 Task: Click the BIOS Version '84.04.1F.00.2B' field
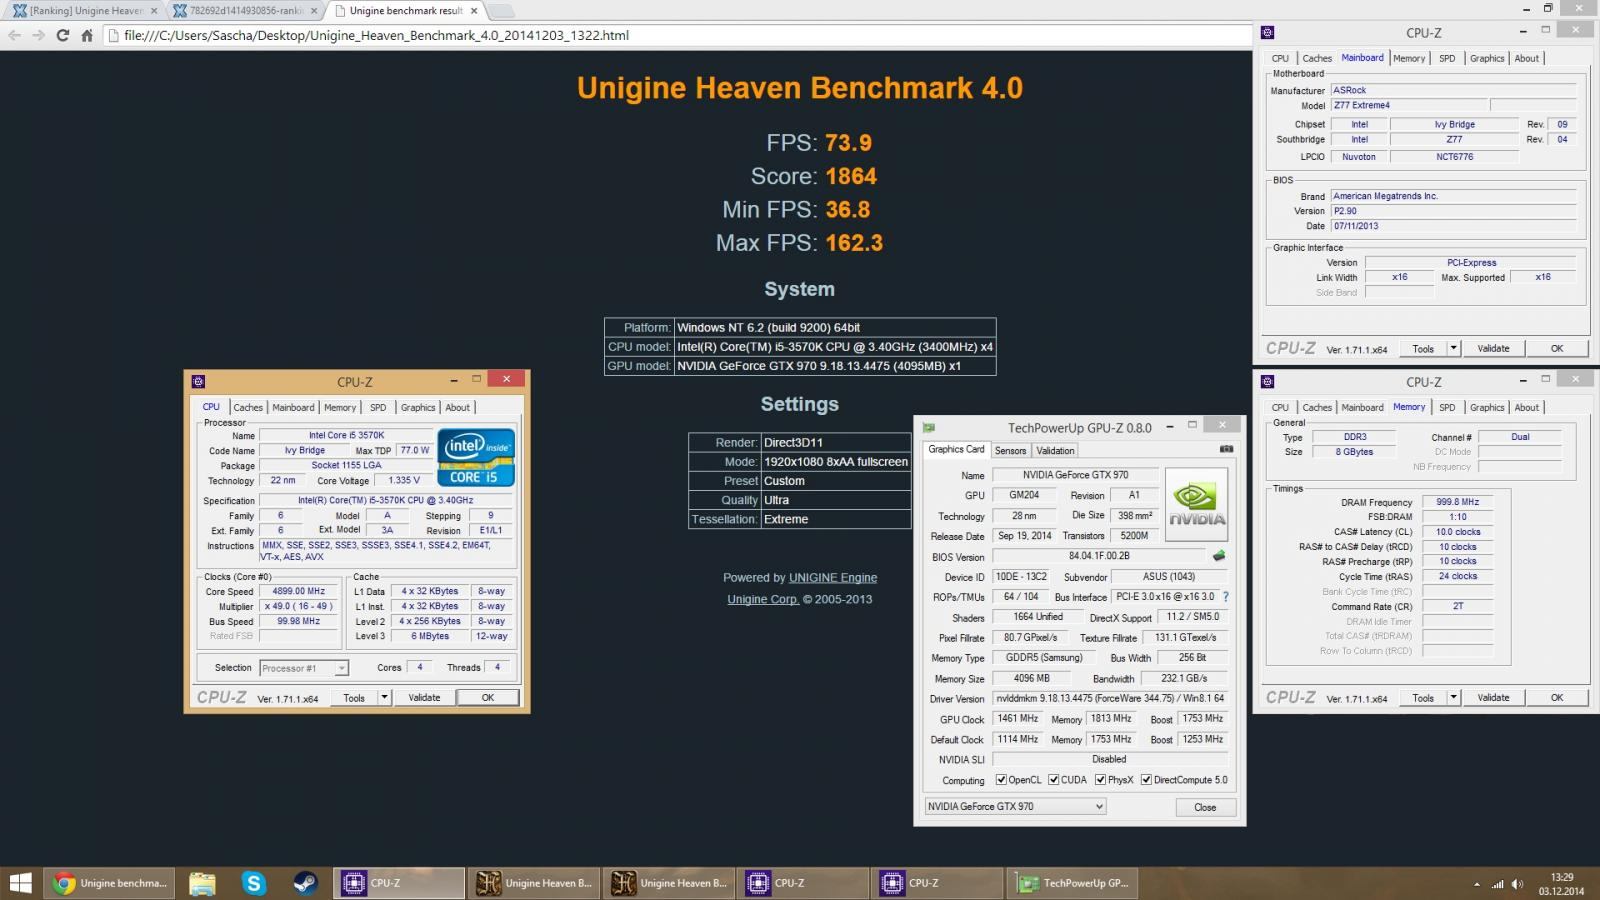[1099, 556]
